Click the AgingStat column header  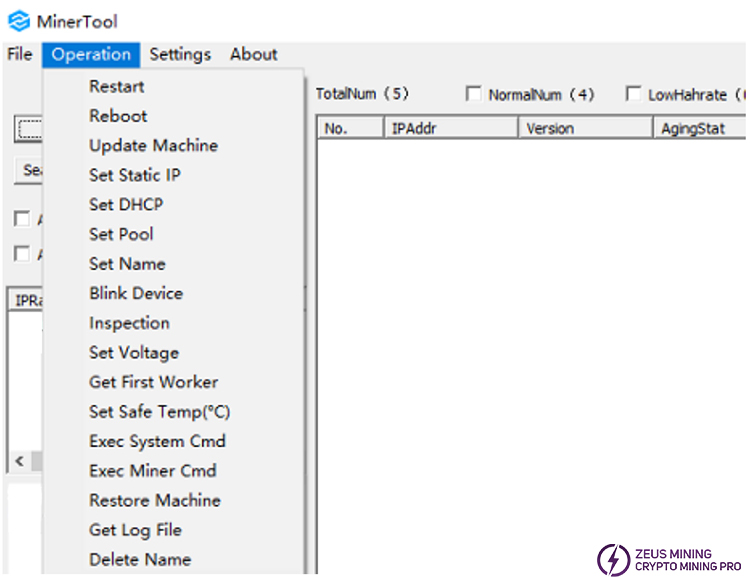[700, 129]
